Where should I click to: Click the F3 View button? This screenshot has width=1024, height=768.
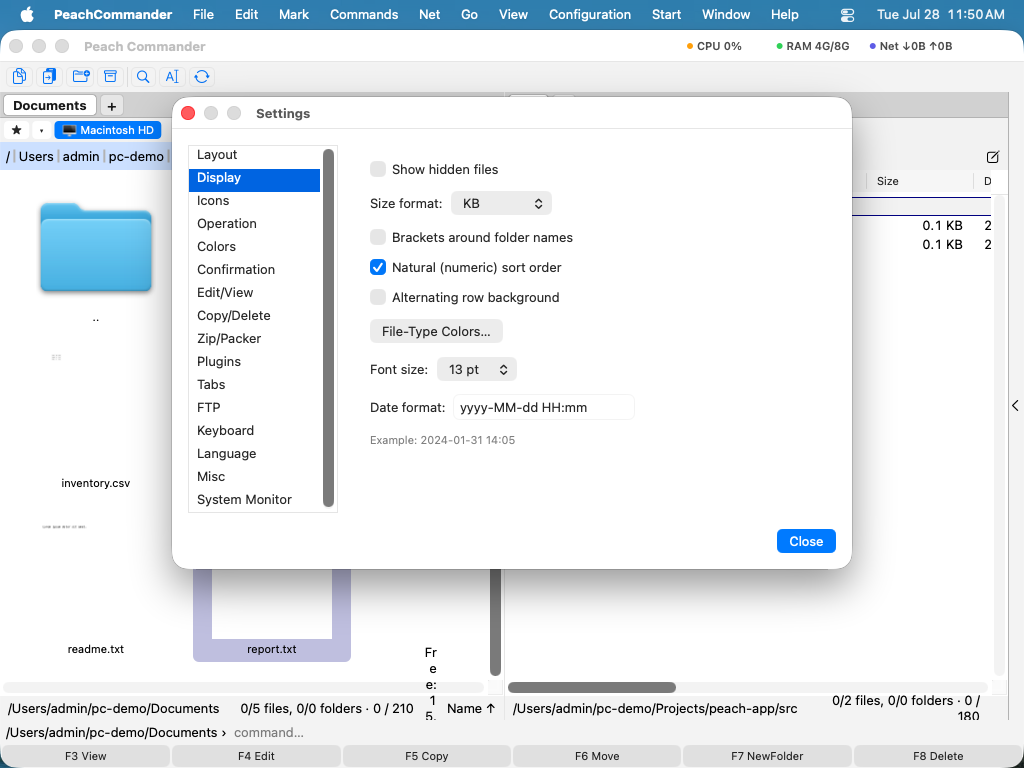(x=86, y=756)
